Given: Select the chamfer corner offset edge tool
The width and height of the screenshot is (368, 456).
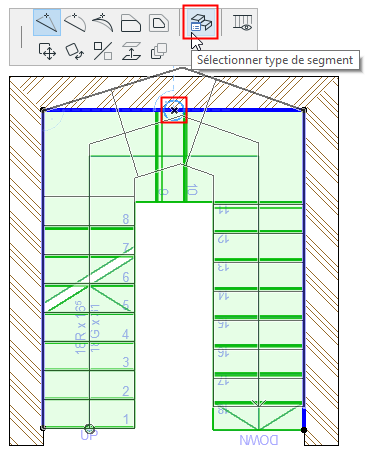Looking at the screenshot, I should pos(131,23).
